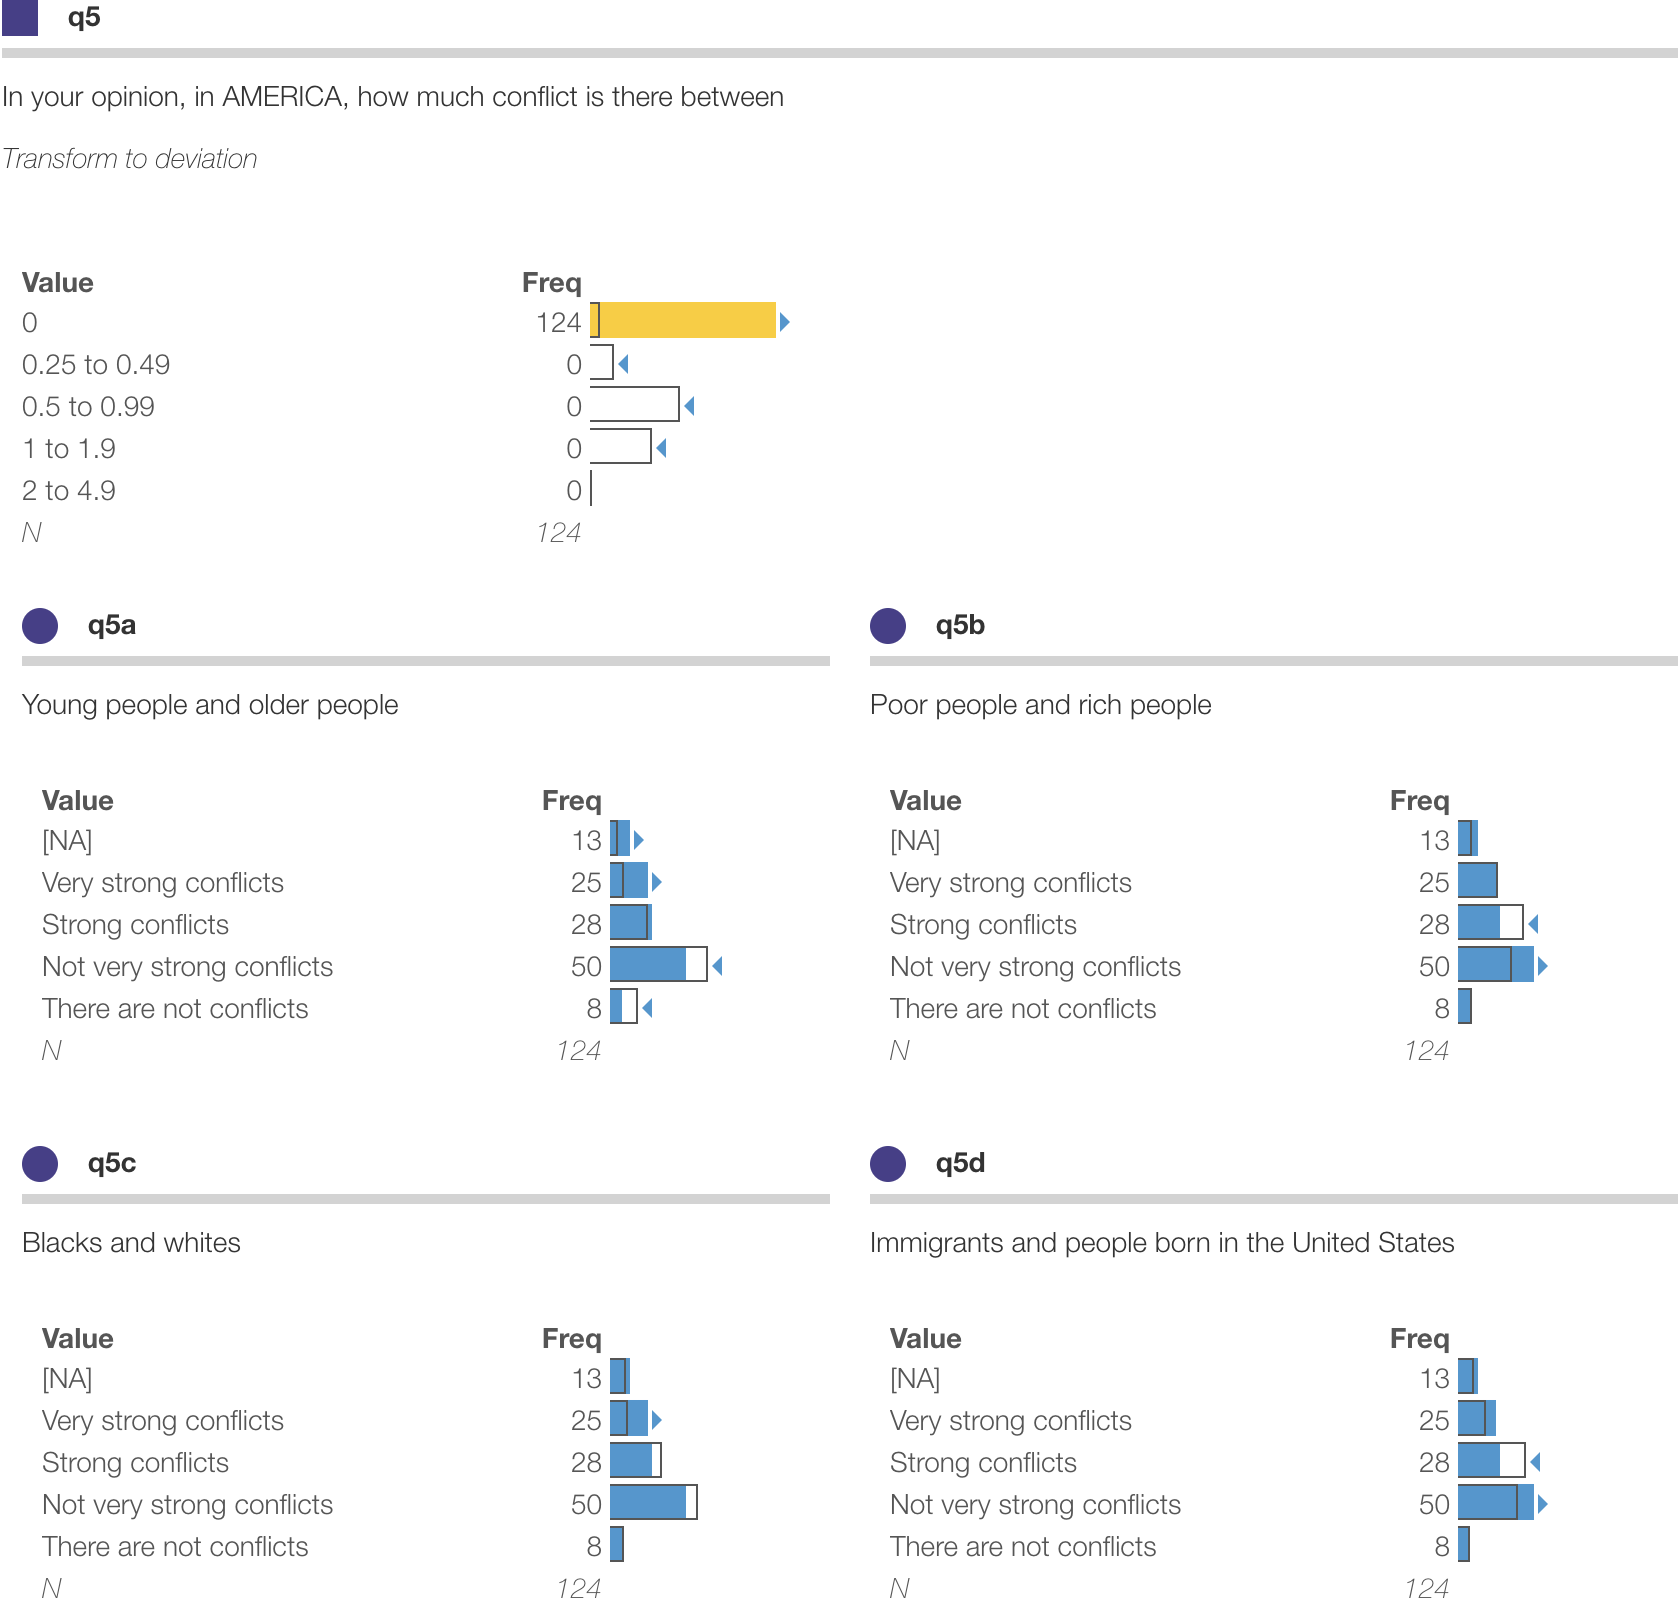Click the Transform to deviation text
This screenshot has height=1606, width=1678.
(130, 159)
